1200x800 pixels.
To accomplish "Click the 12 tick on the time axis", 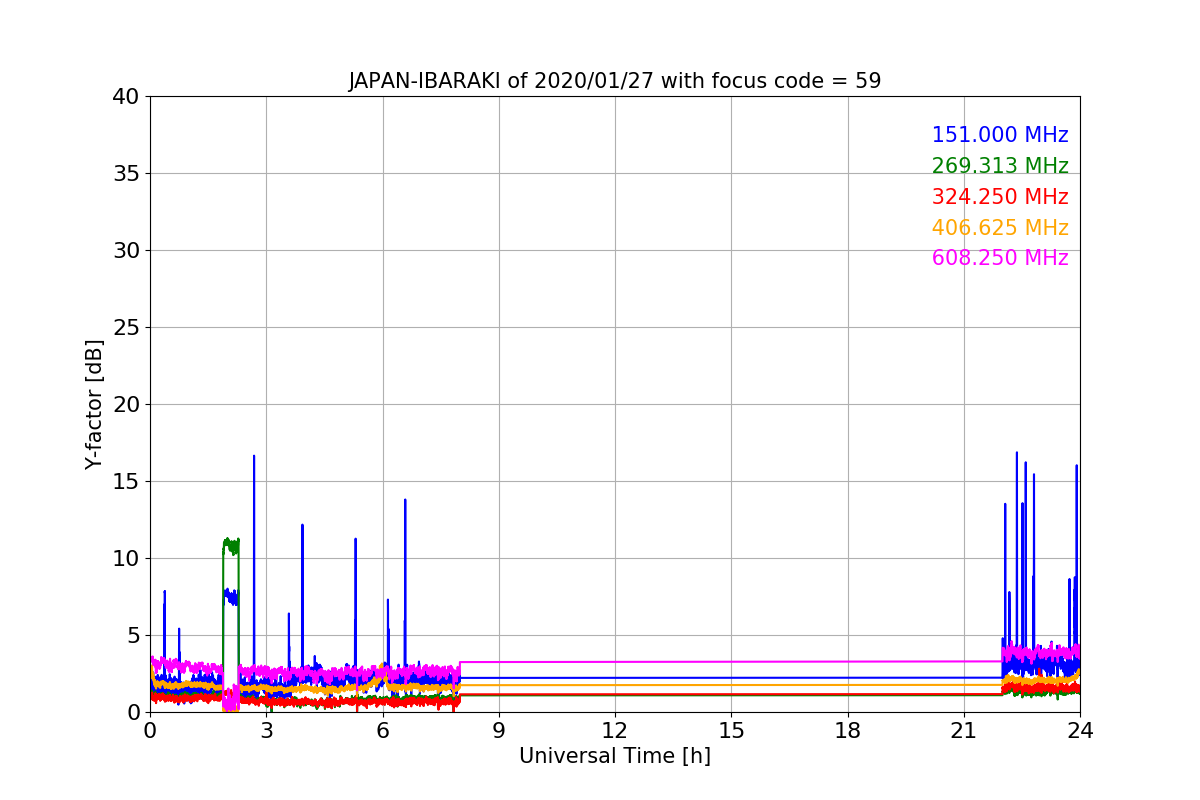I will point(615,731).
